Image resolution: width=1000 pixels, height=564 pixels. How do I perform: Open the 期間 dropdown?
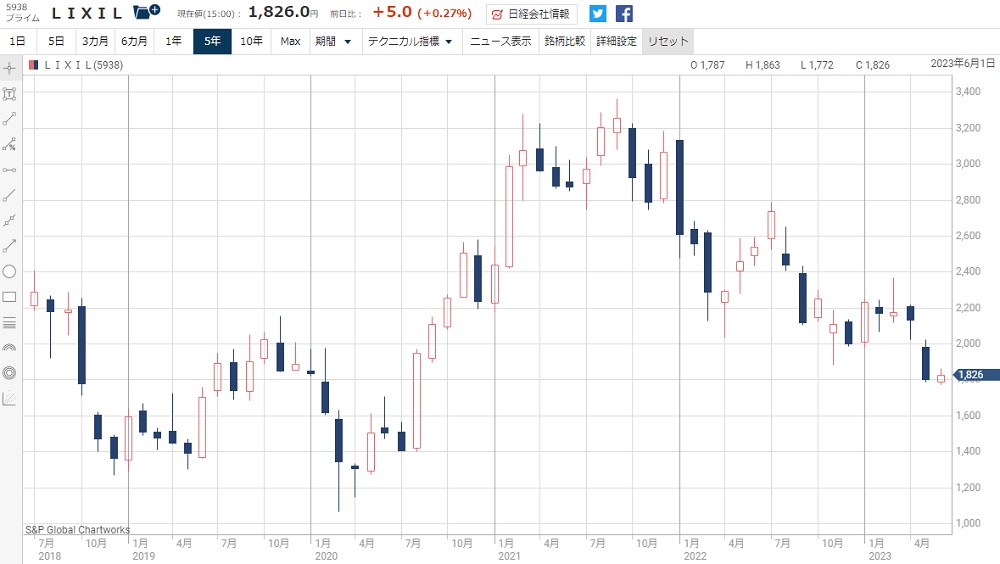[334, 41]
